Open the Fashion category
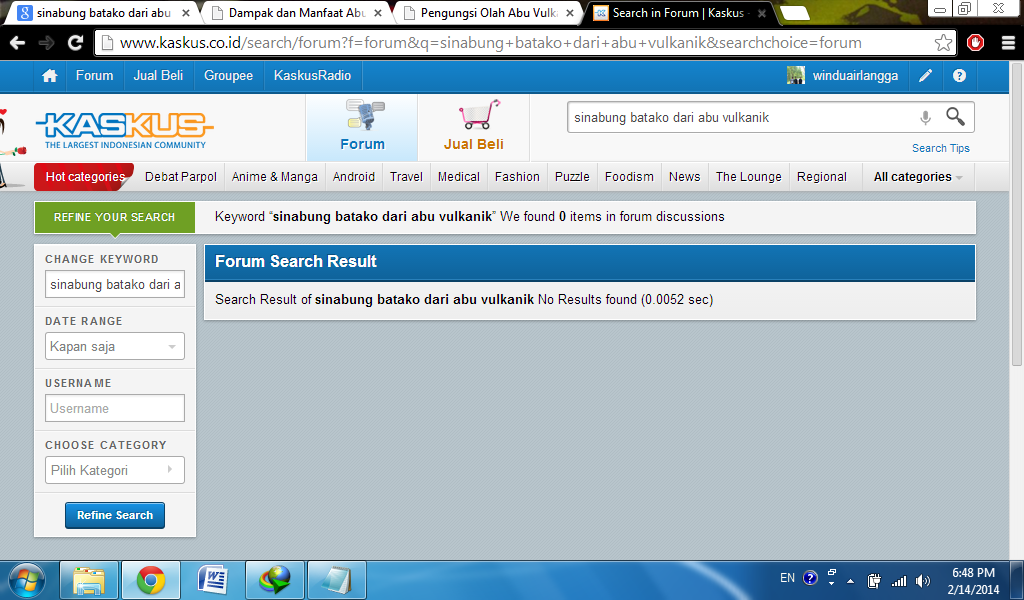Screen dimensions: 1024x600 pos(517,177)
